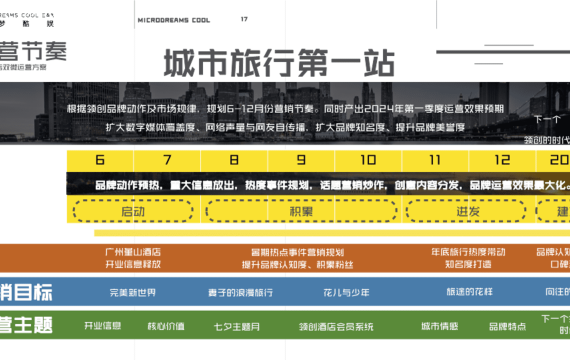This screenshot has height=360, width=570.
Task: Click 妻子的浪漫旅行 in the blue row
Action: [x=241, y=293]
